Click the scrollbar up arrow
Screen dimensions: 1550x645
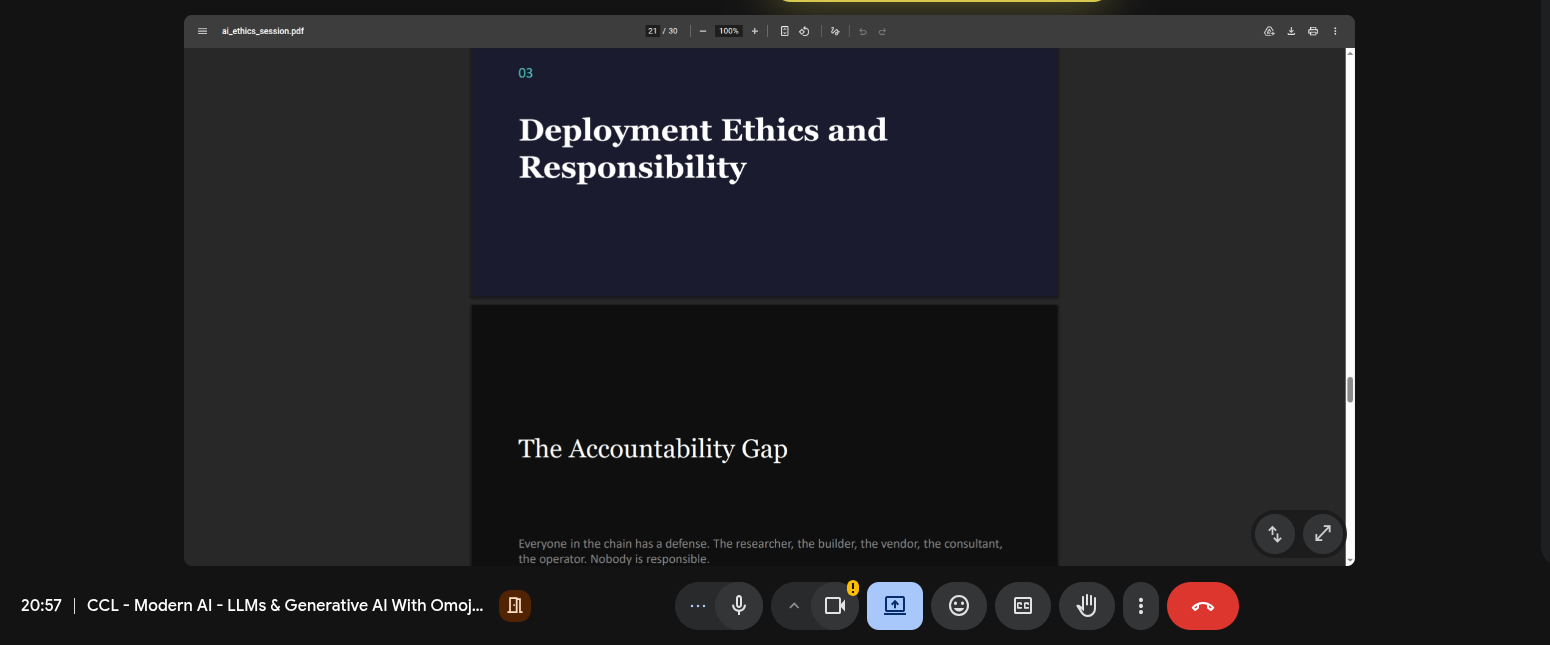[x=1350, y=53]
